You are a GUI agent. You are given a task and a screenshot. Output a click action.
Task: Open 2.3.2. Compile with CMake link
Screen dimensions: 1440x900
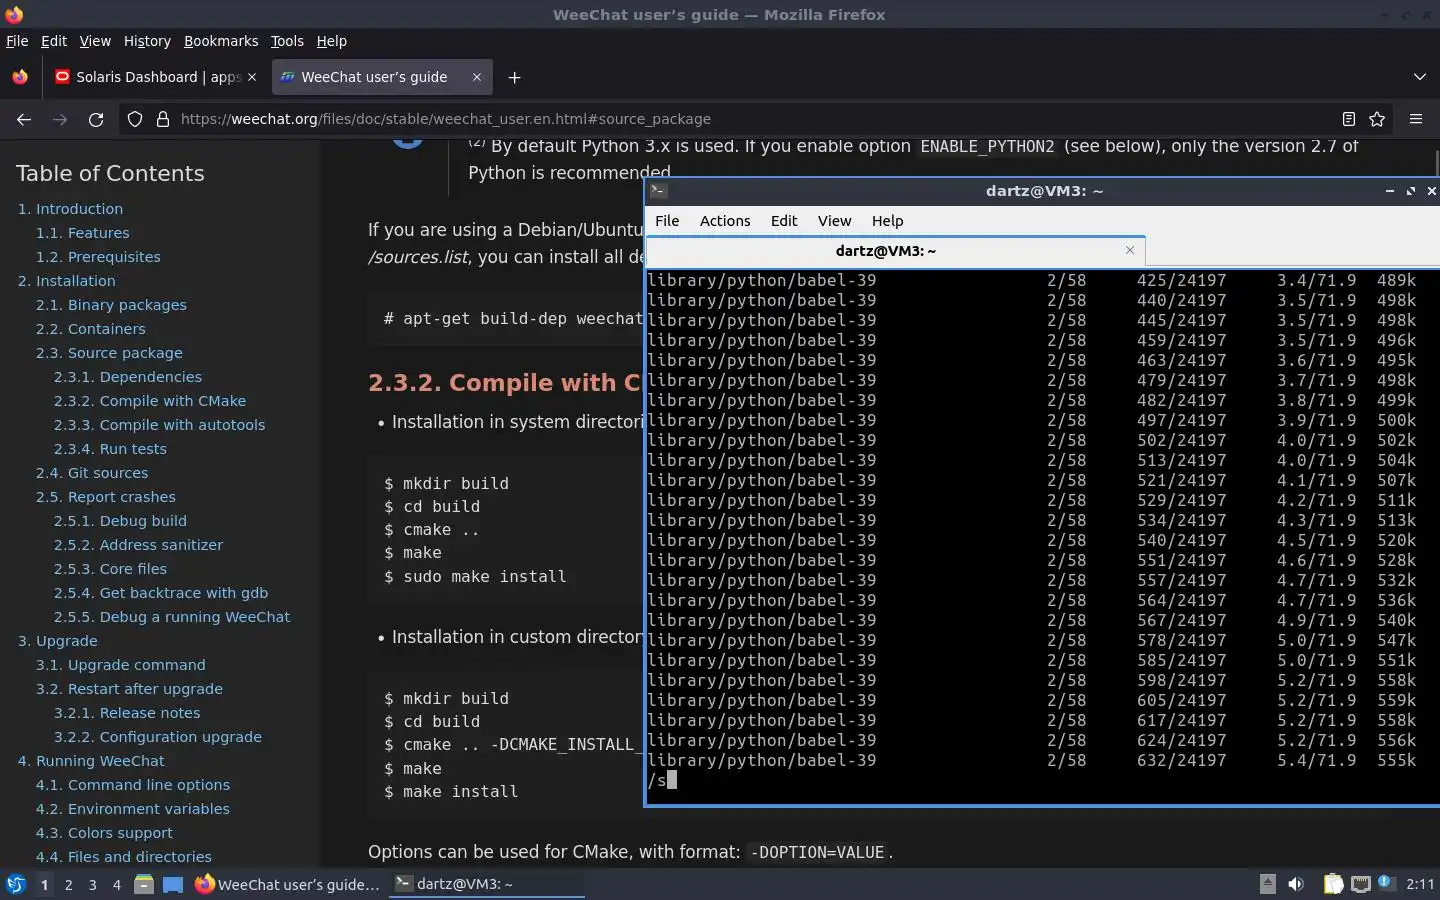point(150,401)
